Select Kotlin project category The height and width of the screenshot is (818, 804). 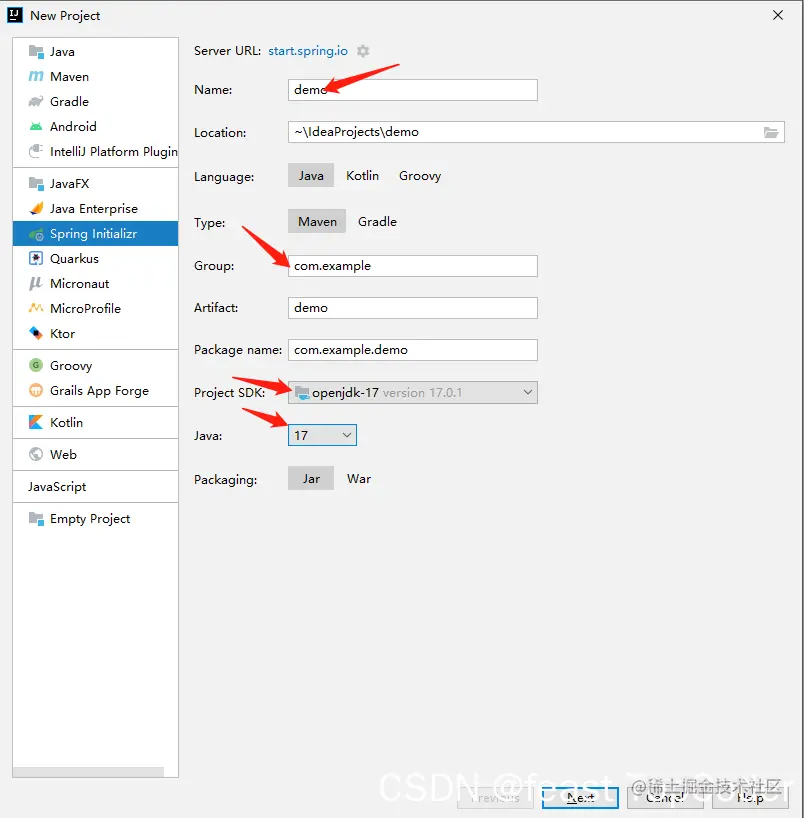(x=95, y=422)
